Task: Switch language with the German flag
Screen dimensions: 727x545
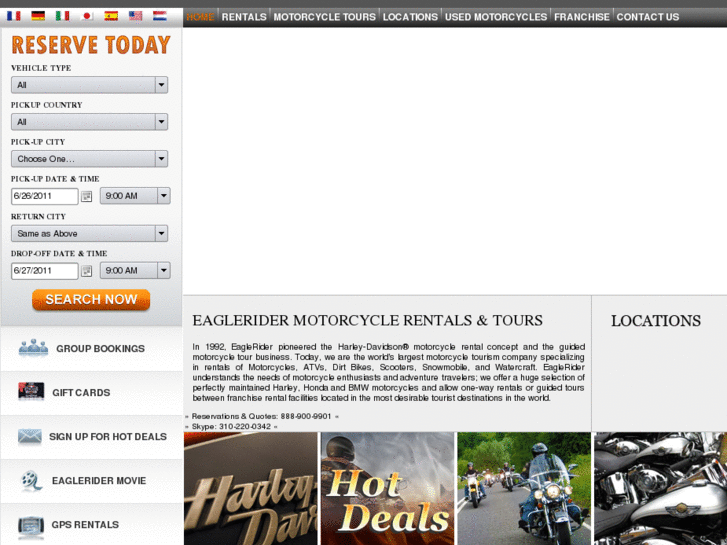Action: [38, 16]
